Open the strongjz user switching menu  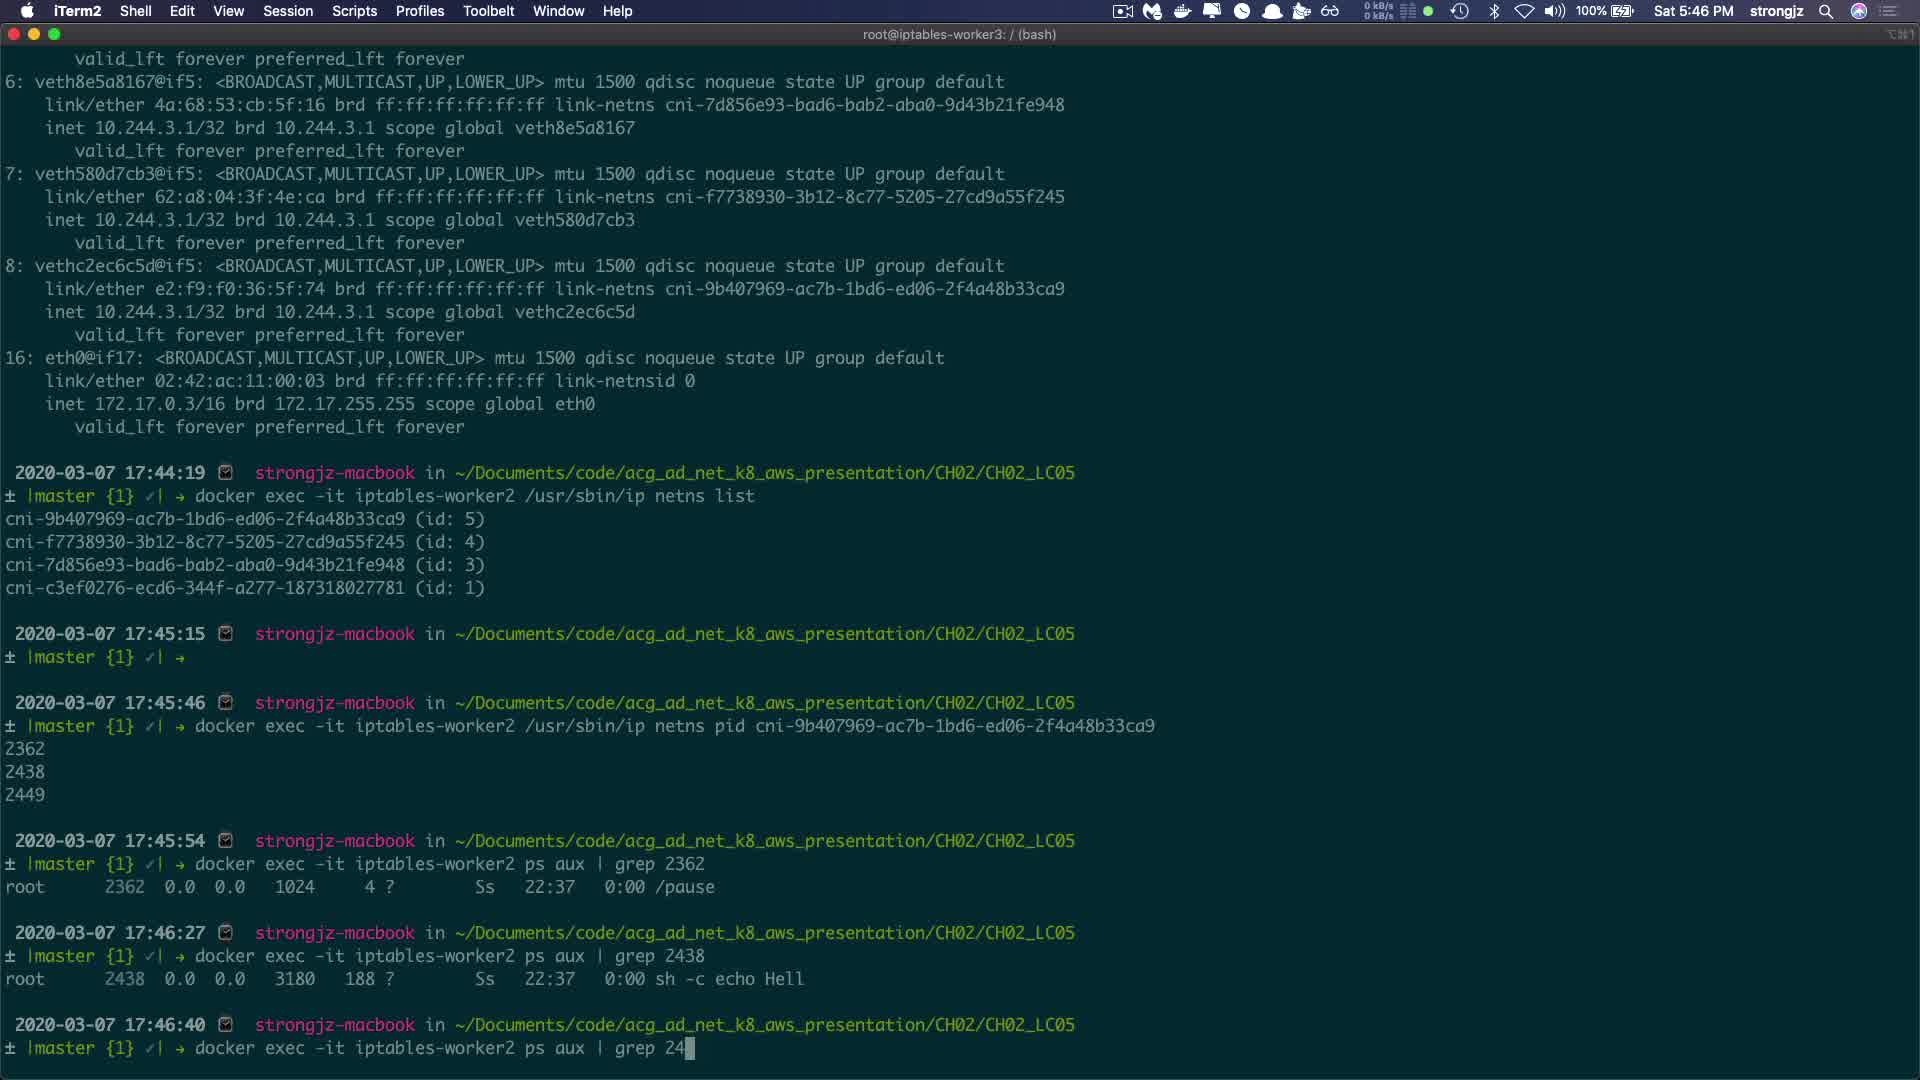pos(1776,11)
